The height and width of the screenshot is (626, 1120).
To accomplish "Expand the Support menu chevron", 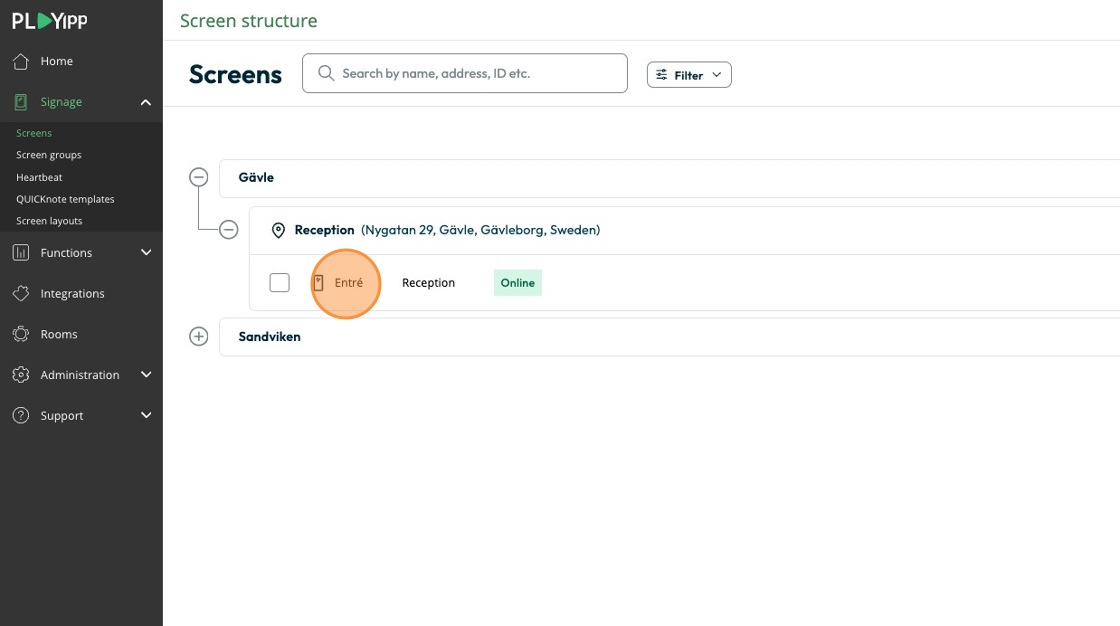I will (x=146, y=415).
